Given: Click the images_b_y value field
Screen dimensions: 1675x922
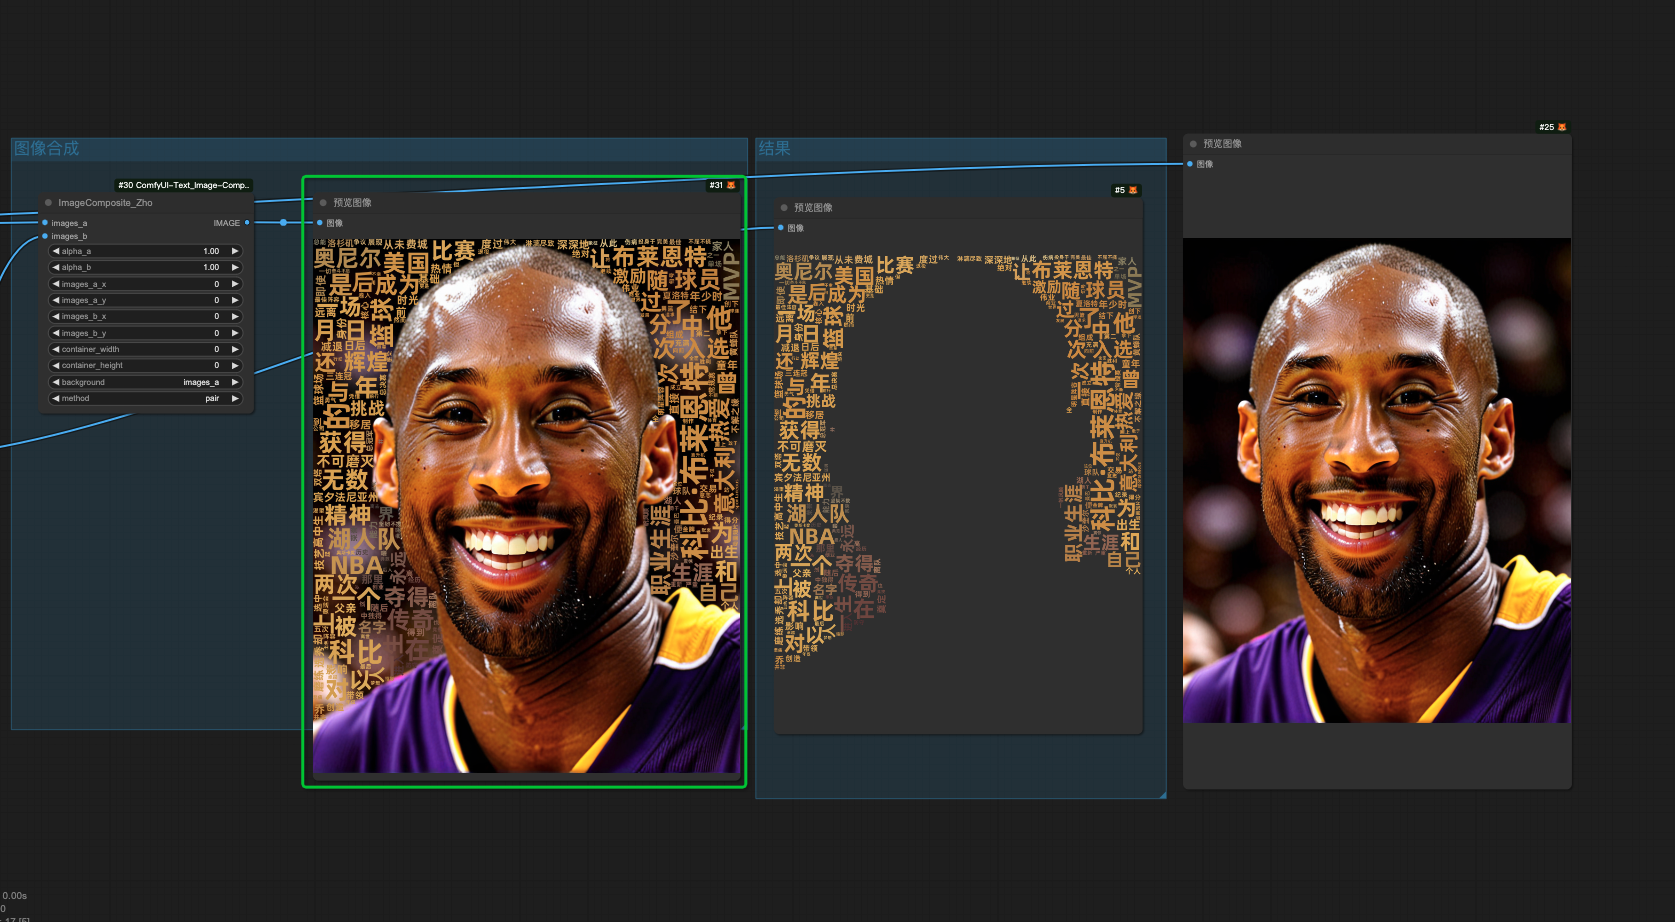Looking at the screenshot, I should pyautogui.click(x=146, y=333).
